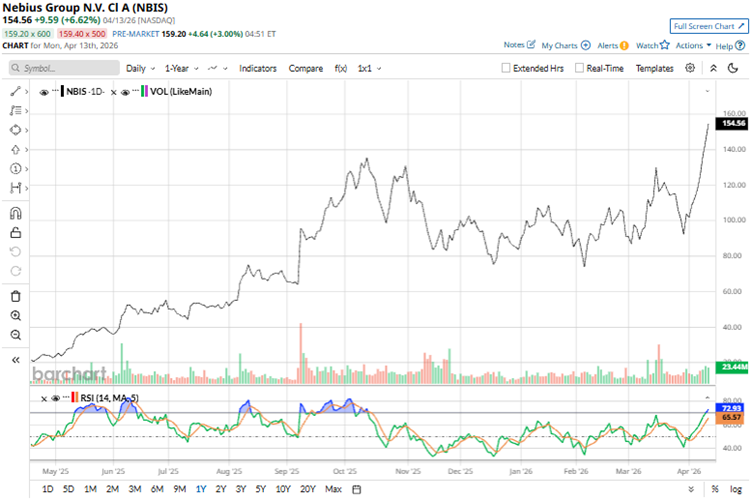Open the chart type line dropdown

pos(217,68)
